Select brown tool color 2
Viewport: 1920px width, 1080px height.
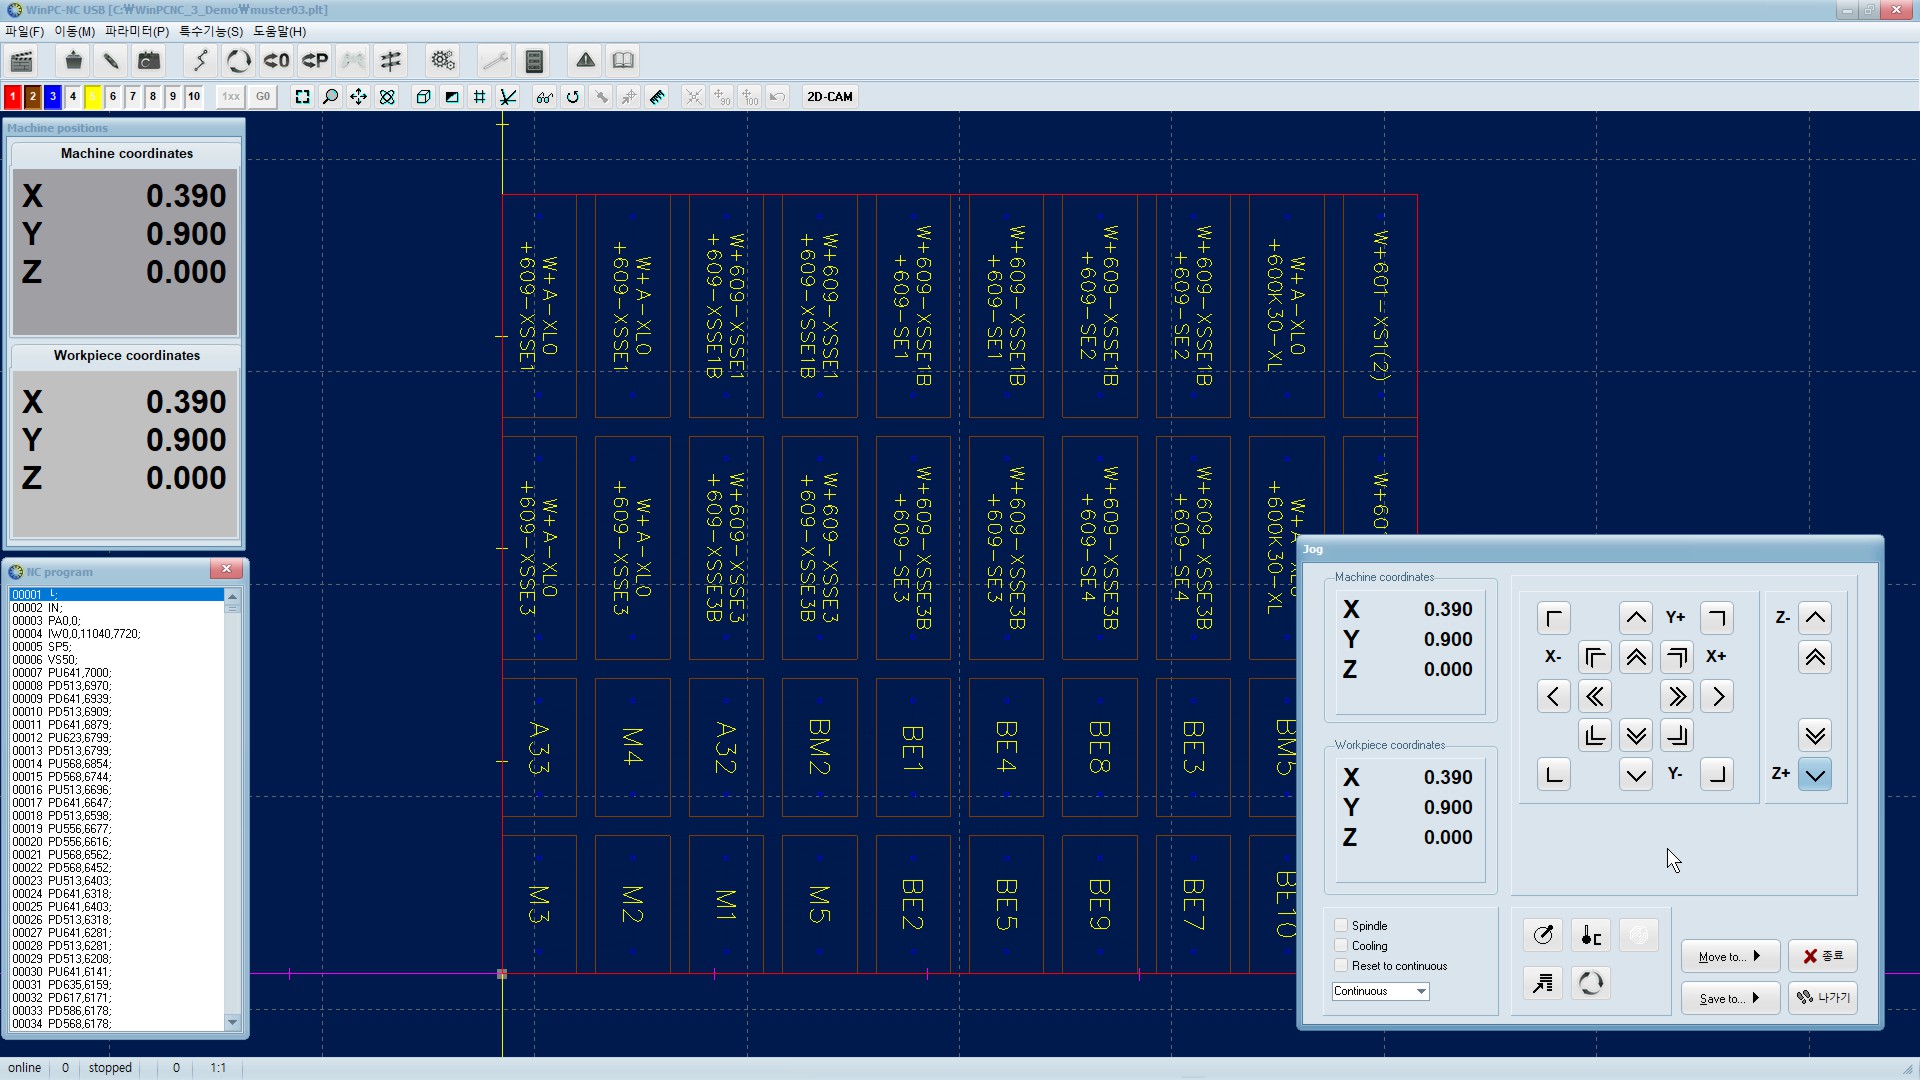(x=32, y=97)
